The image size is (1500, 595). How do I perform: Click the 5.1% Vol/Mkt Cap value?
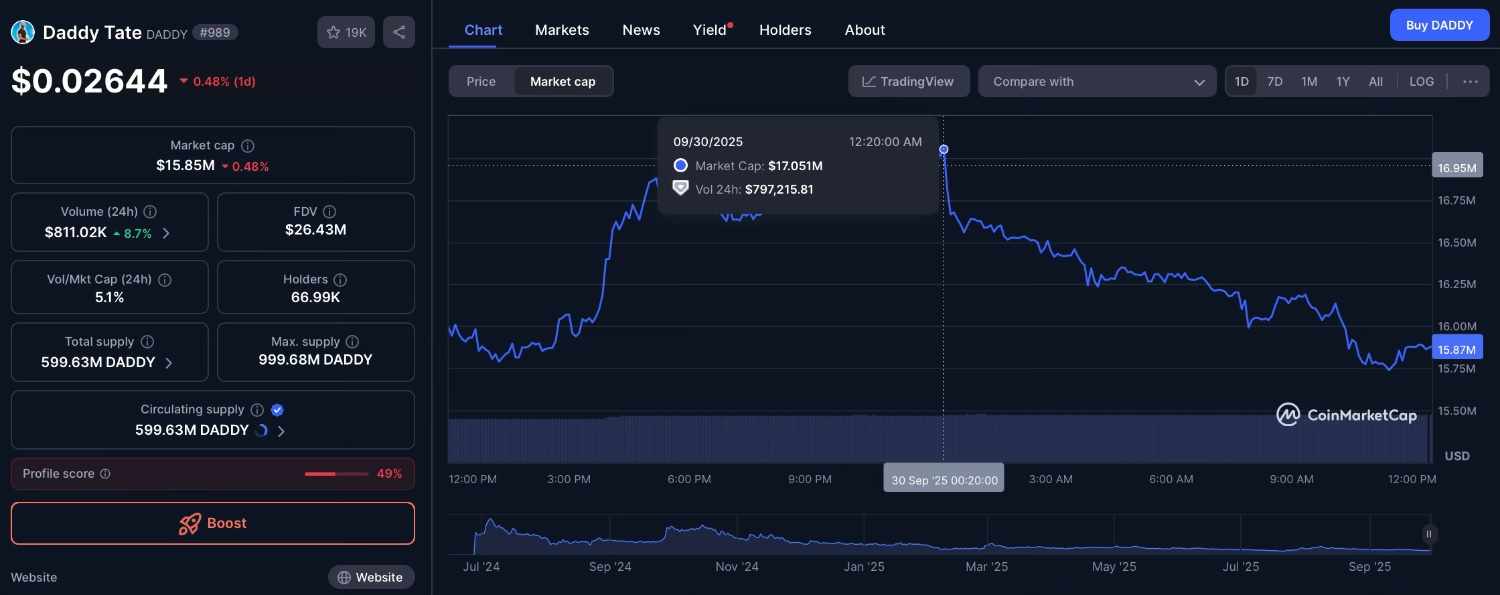110,297
